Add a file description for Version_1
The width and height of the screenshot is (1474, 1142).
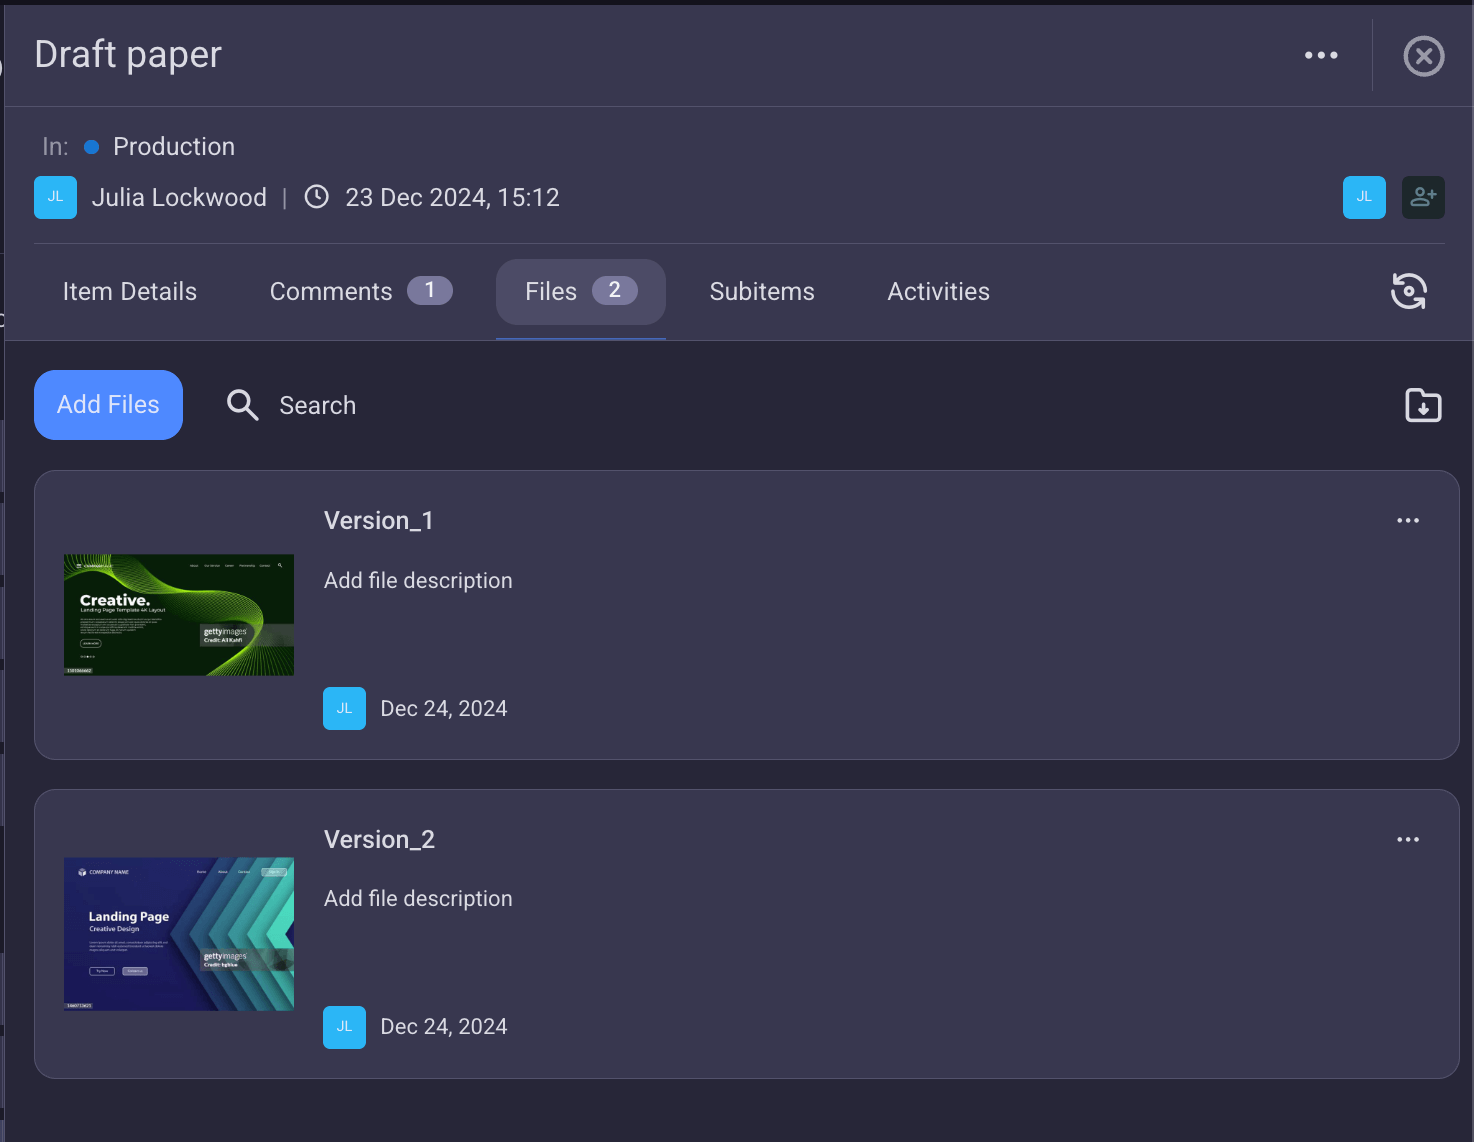pos(418,580)
